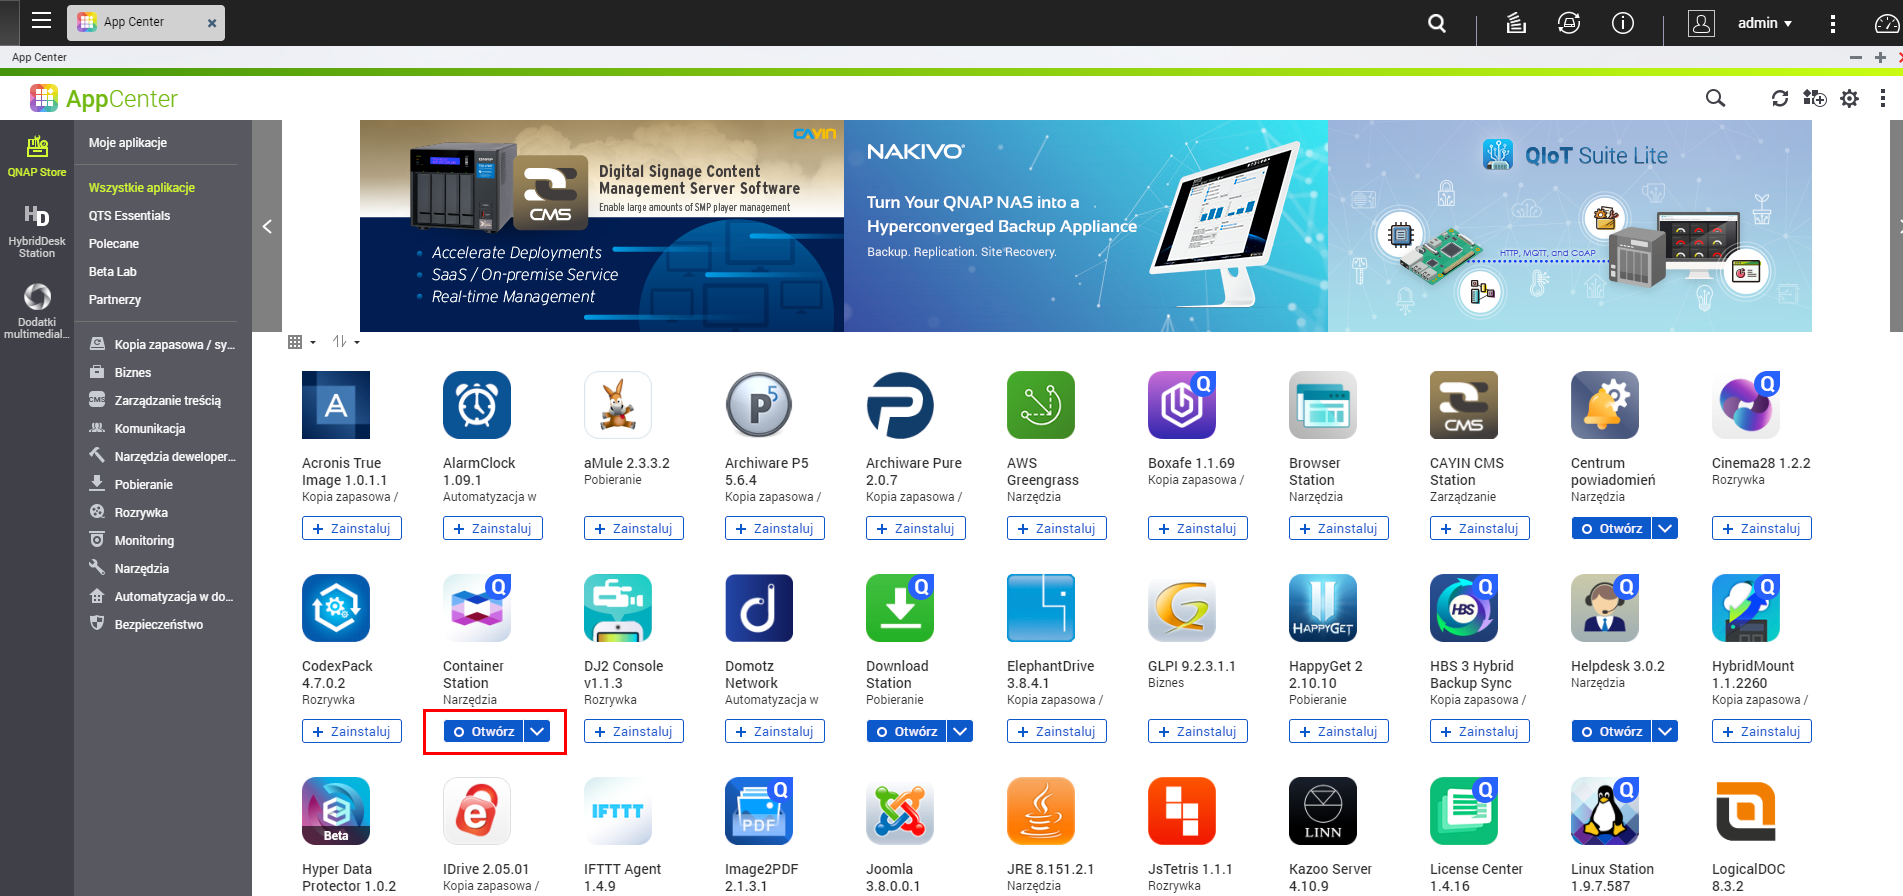
Task: Open the main hamburger menu
Action: pyautogui.click(x=41, y=21)
